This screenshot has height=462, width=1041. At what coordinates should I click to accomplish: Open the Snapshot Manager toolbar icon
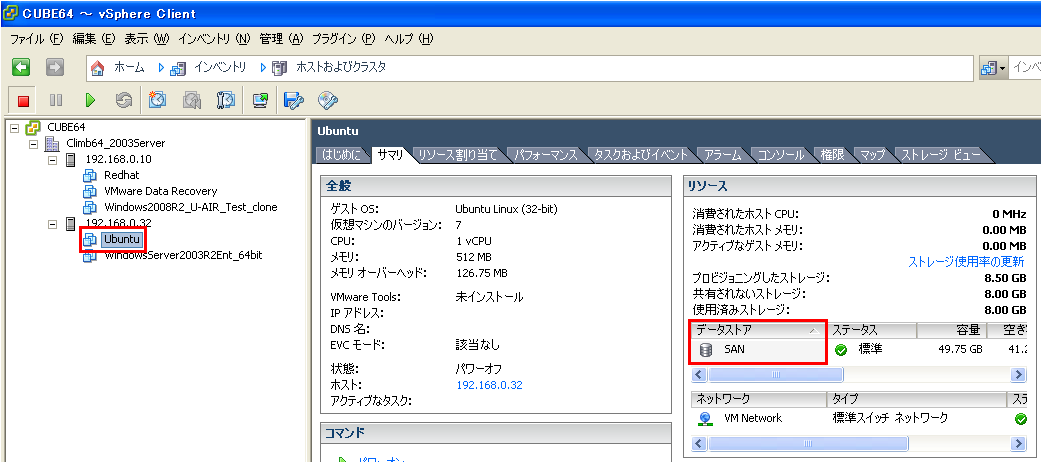coord(226,100)
